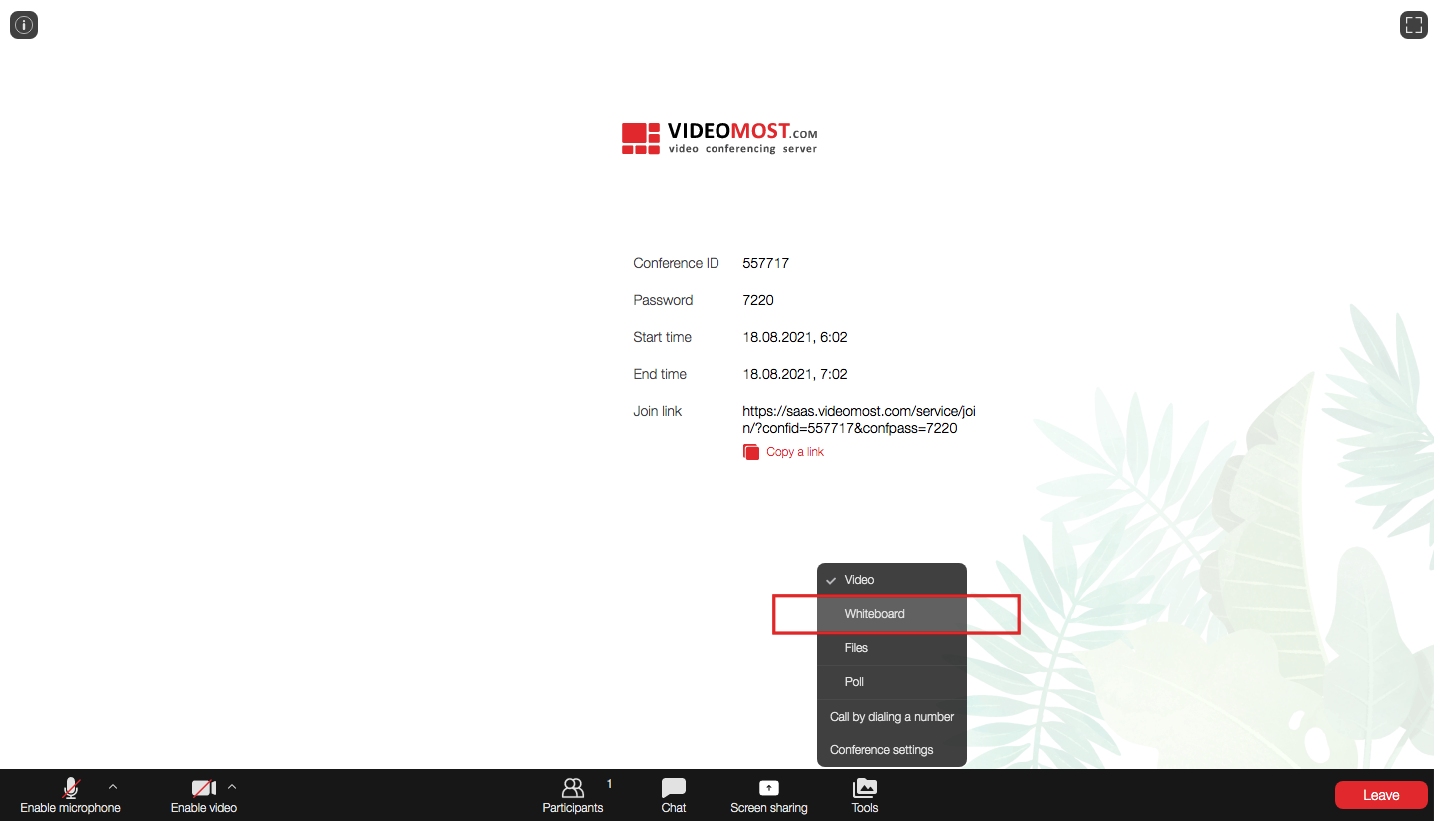Click the red copy icon beside Copy a link
Screen dimensions: 1434x821
click(751, 452)
